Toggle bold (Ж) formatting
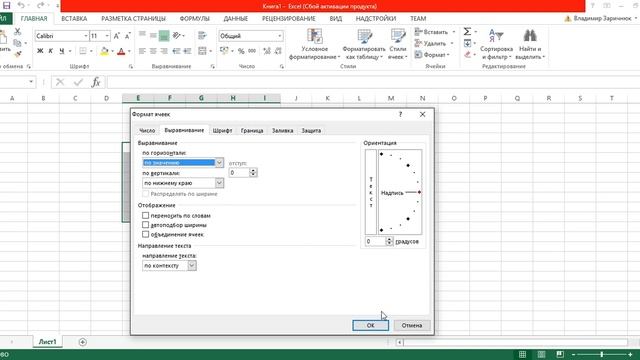This screenshot has height=360, width=640. pyautogui.click(x=40, y=51)
